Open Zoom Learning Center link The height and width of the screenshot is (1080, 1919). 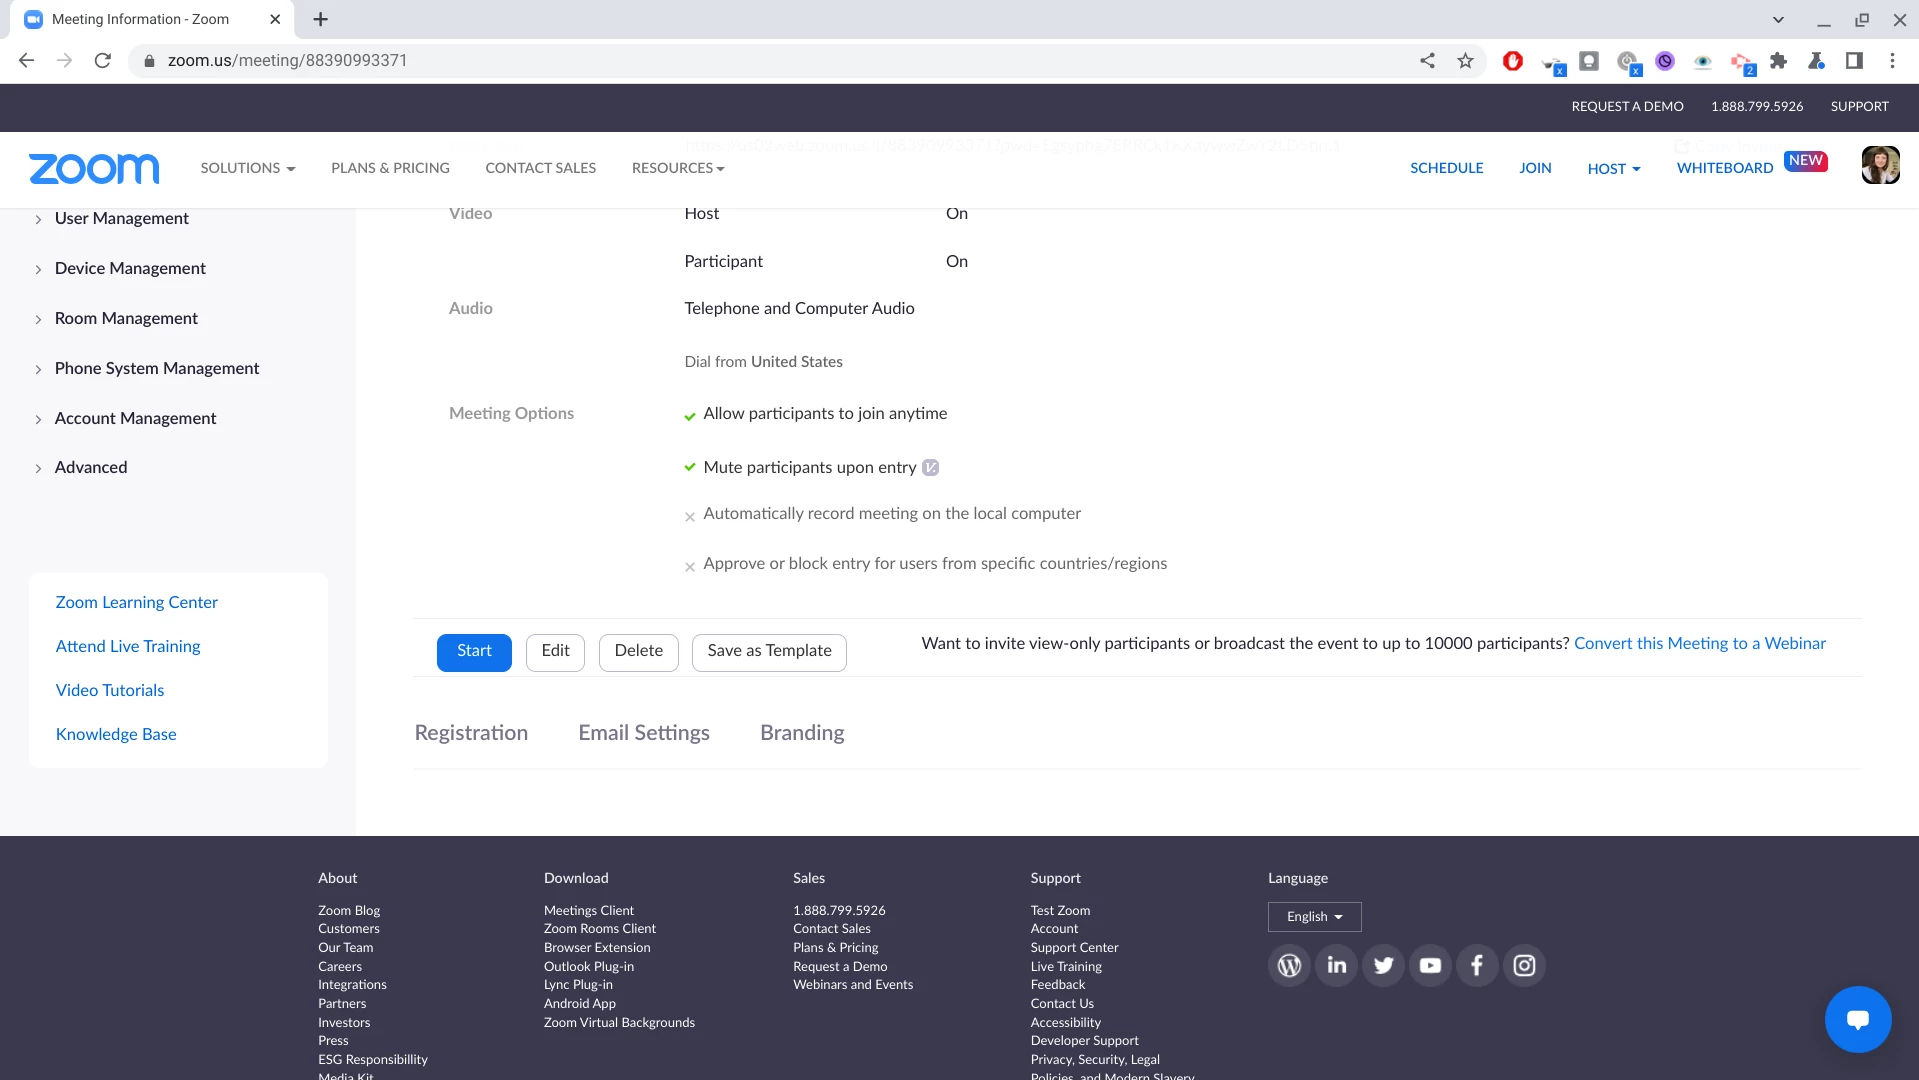(x=136, y=602)
